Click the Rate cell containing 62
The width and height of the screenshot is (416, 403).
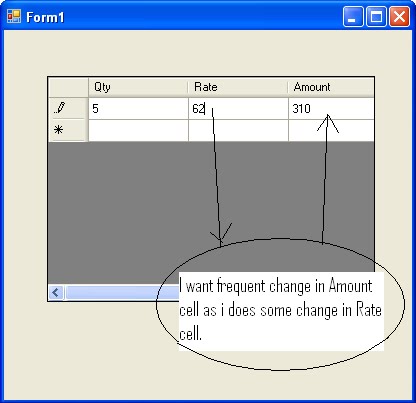click(238, 109)
